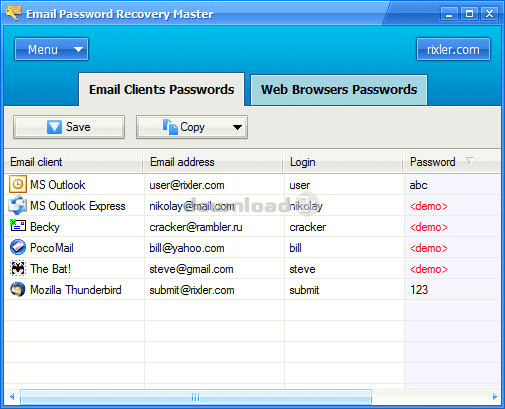The width and height of the screenshot is (505, 409).
Task: Sort by Email address column header
Action: pyautogui.click(x=213, y=162)
